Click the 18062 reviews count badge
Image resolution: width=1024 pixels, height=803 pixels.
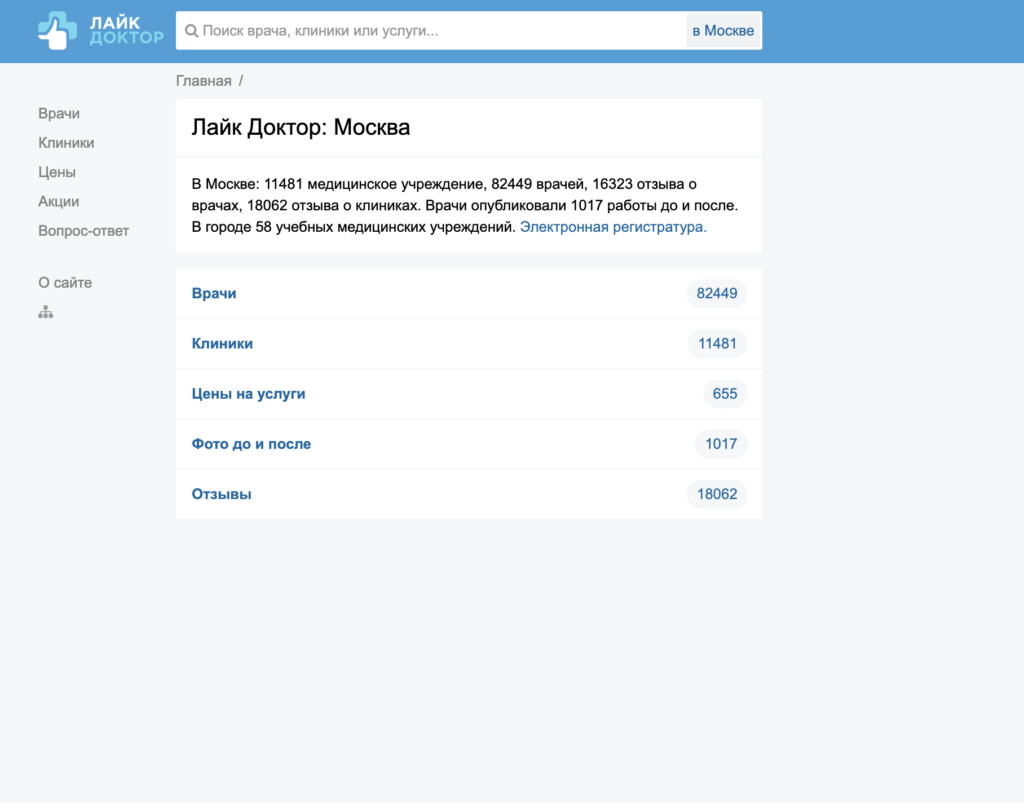(716, 495)
